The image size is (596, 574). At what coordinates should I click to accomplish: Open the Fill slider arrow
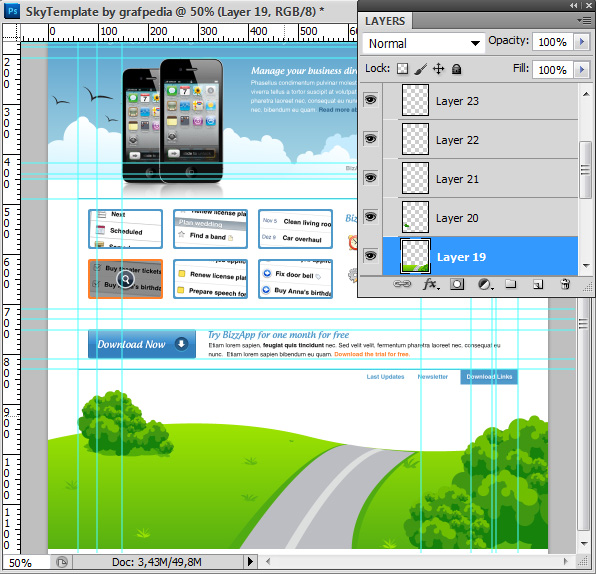pyautogui.click(x=582, y=70)
